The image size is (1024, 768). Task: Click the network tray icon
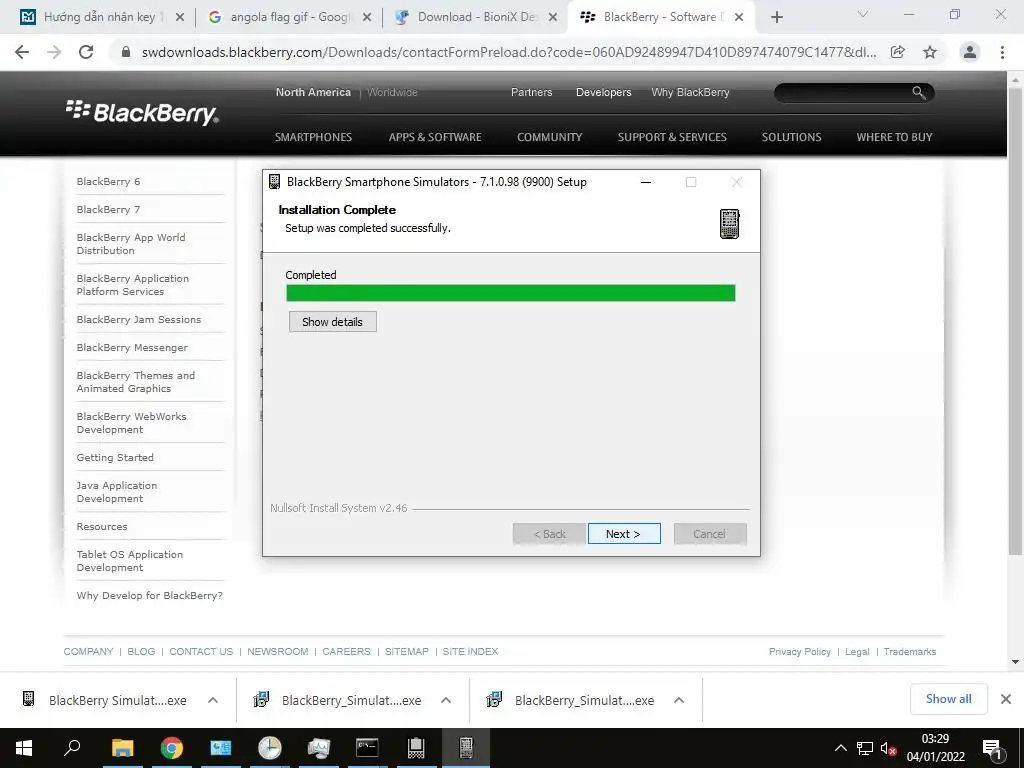coord(865,748)
